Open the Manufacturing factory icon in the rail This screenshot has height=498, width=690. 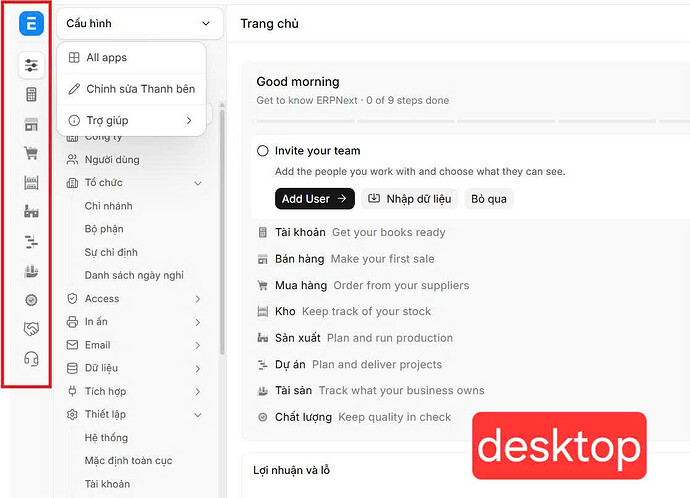click(x=31, y=211)
